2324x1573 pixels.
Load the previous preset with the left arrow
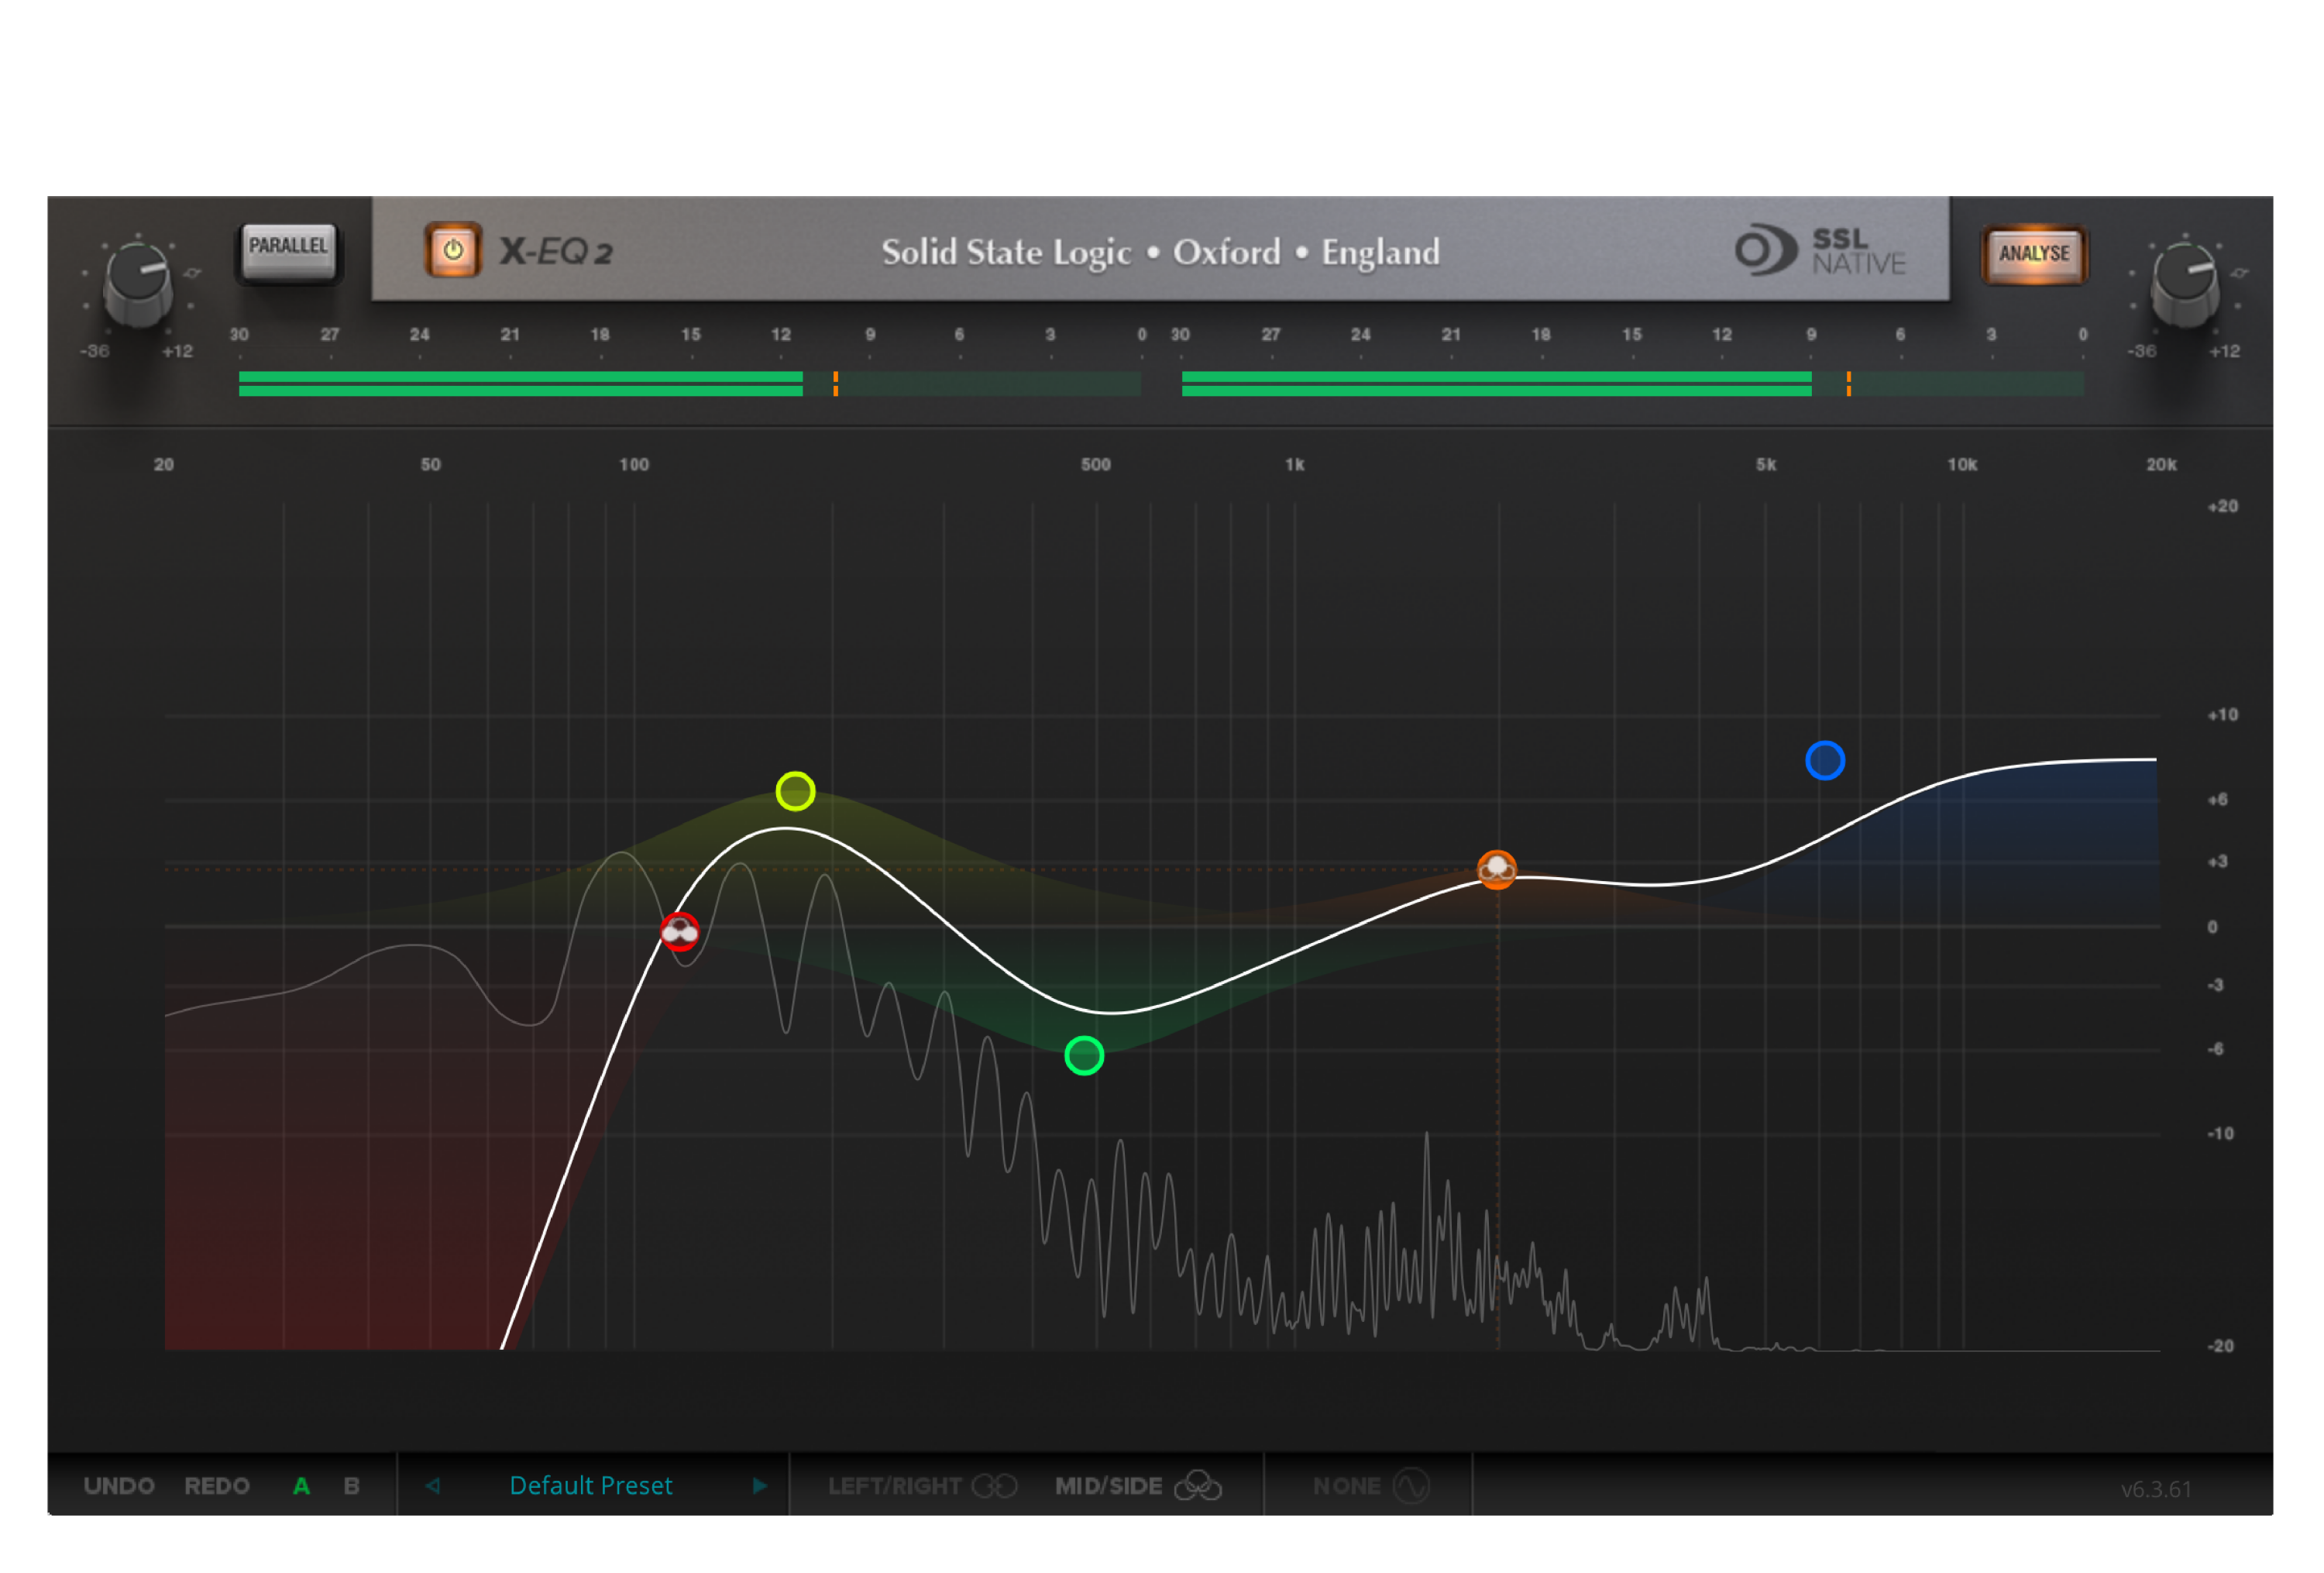pyautogui.click(x=433, y=1486)
